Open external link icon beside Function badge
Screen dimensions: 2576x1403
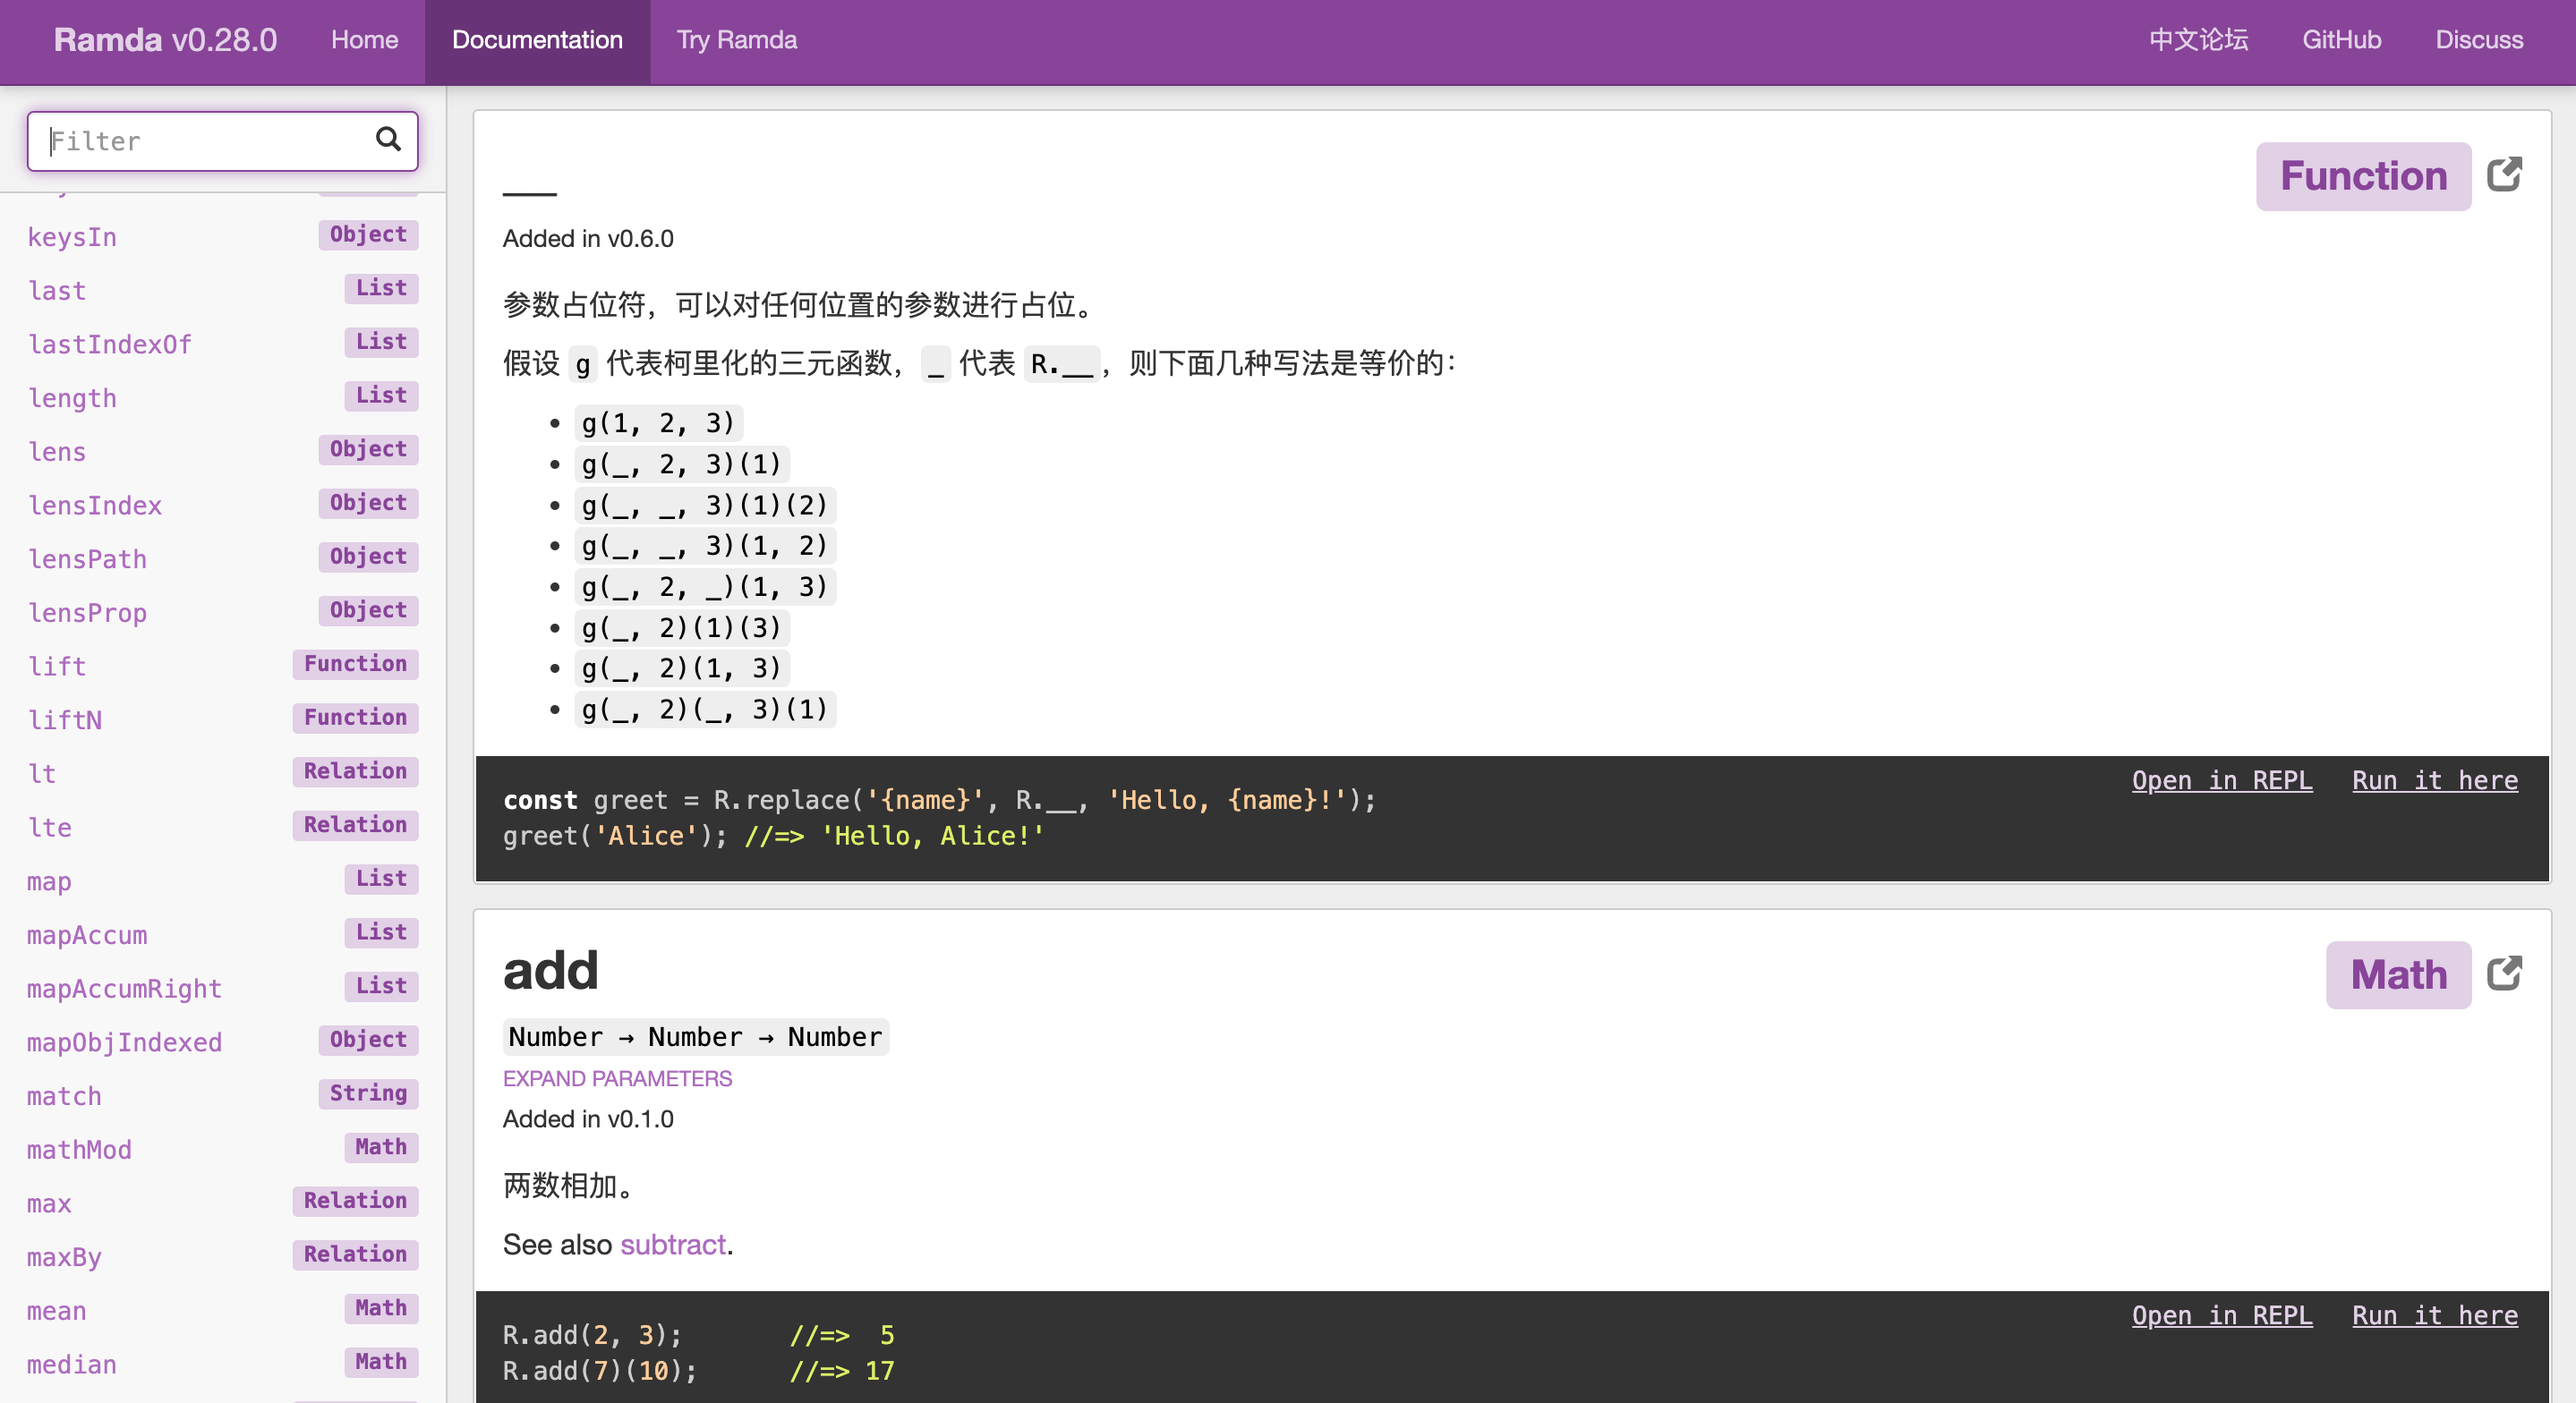(x=2504, y=175)
